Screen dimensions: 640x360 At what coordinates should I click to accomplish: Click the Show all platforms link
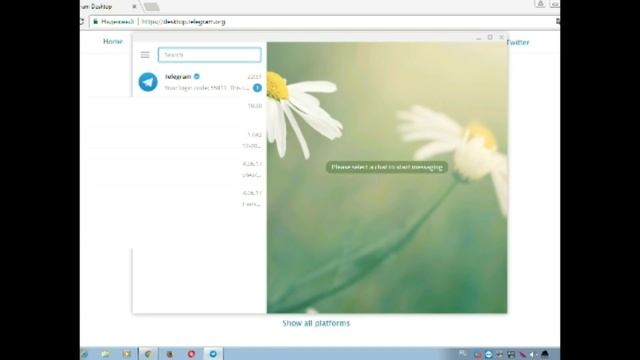(x=316, y=323)
